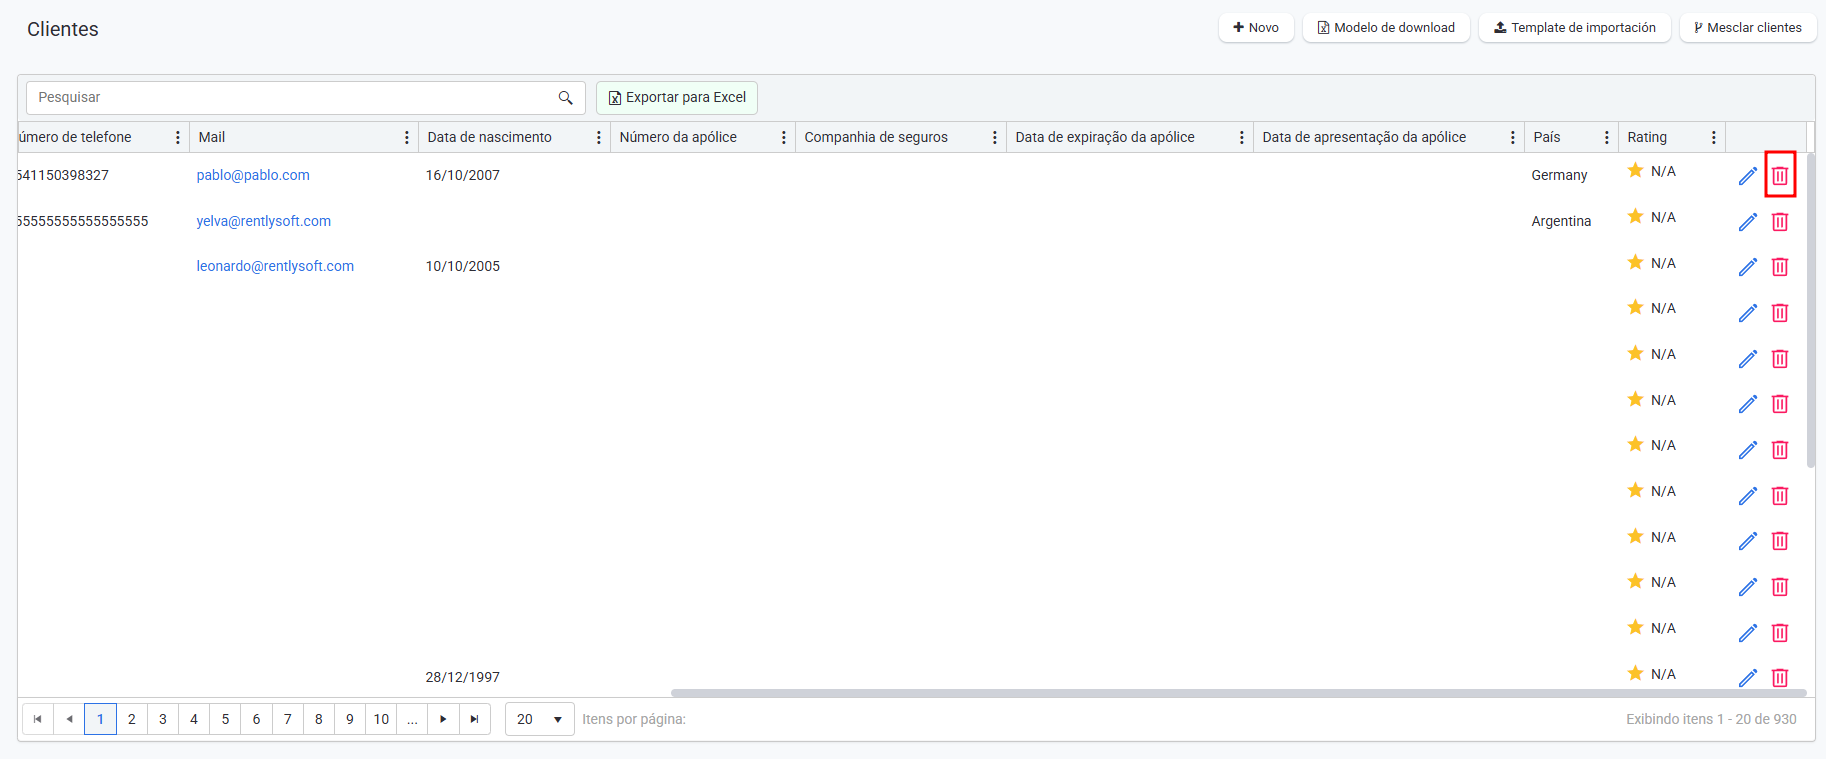Click the search magnifier icon

point(565,98)
